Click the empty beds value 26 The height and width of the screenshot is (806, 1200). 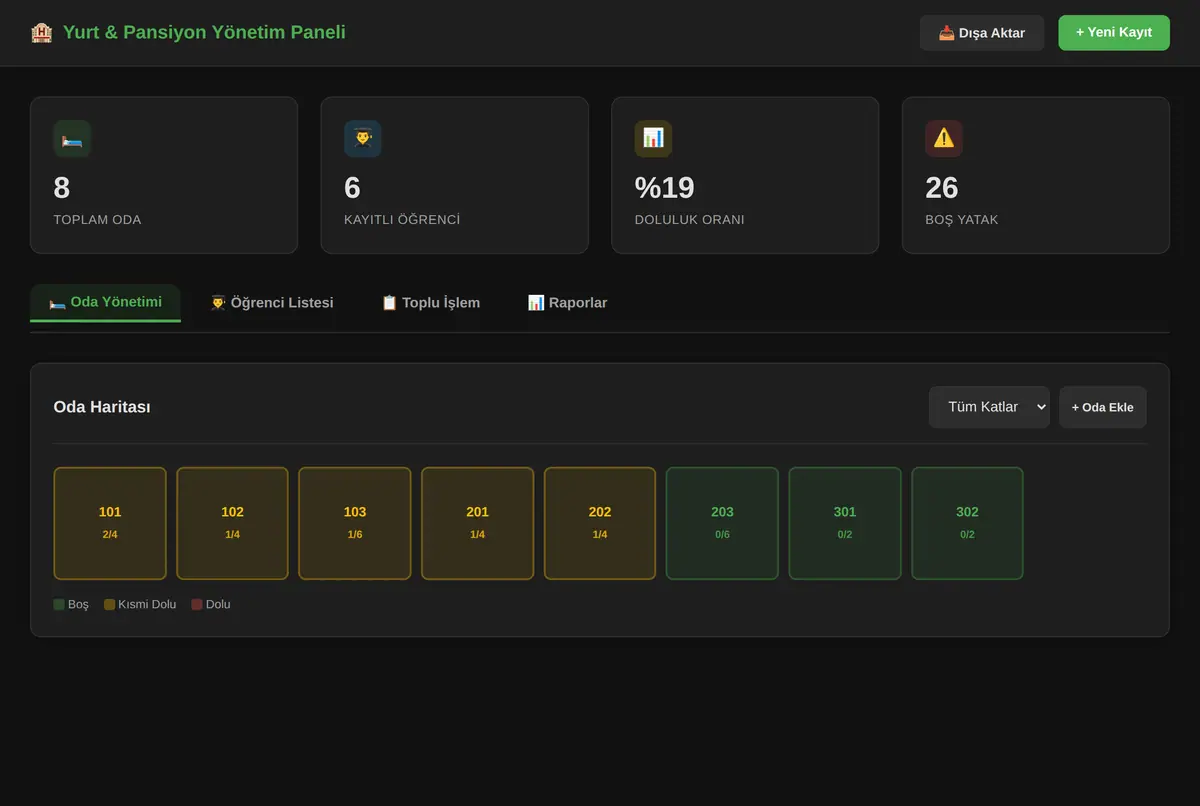pos(942,188)
